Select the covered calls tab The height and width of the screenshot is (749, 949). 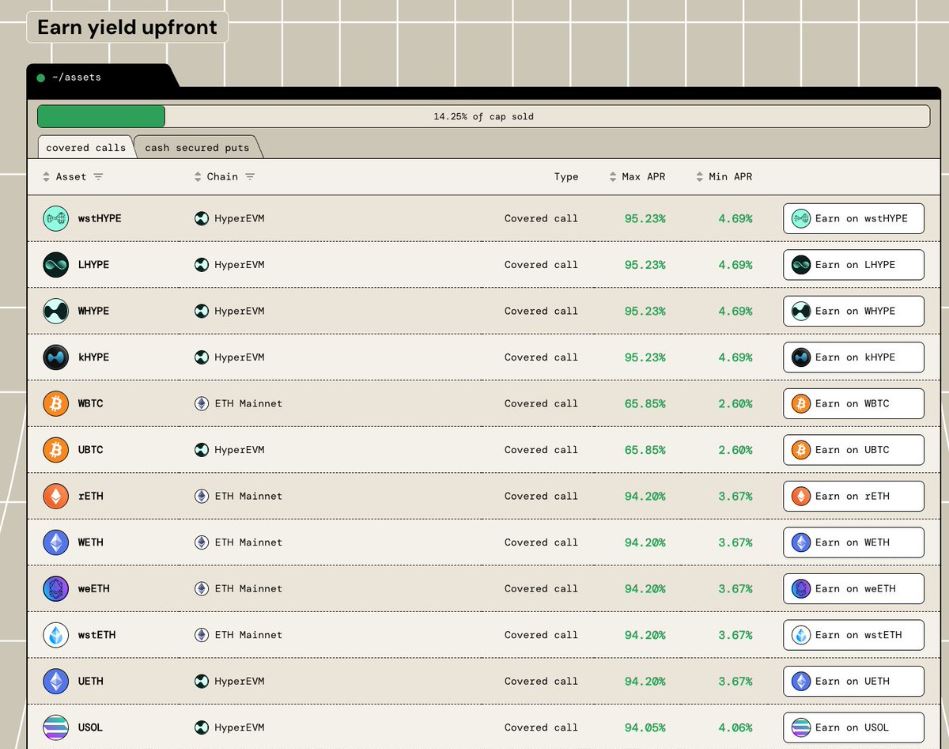pos(85,148)
